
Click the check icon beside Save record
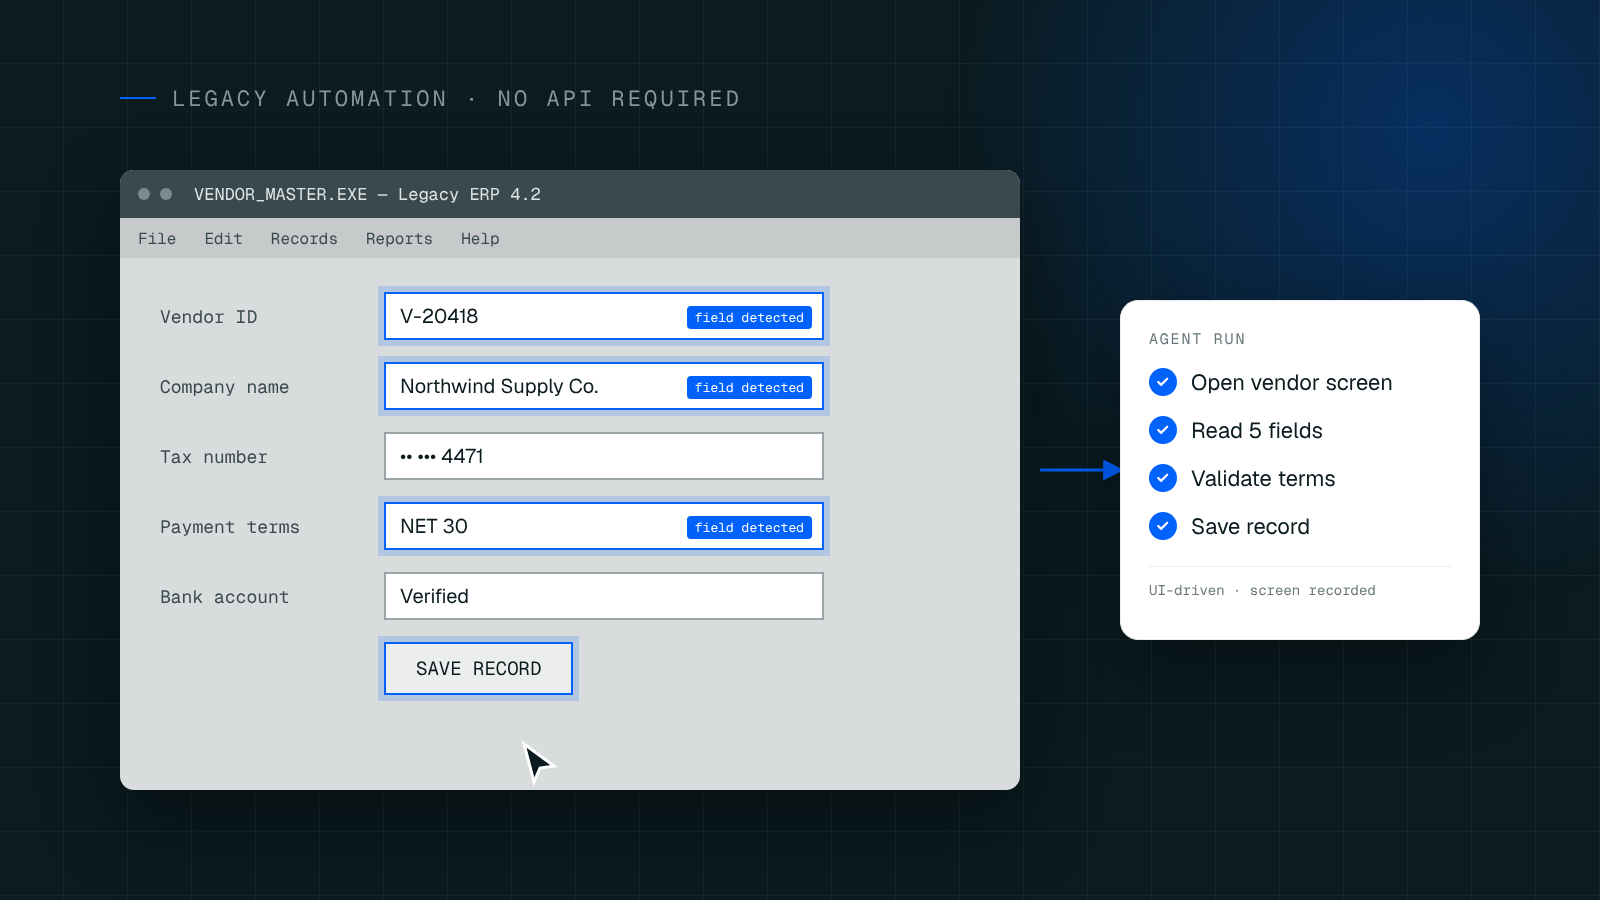pyautogui.click(x=1163, y=526)
